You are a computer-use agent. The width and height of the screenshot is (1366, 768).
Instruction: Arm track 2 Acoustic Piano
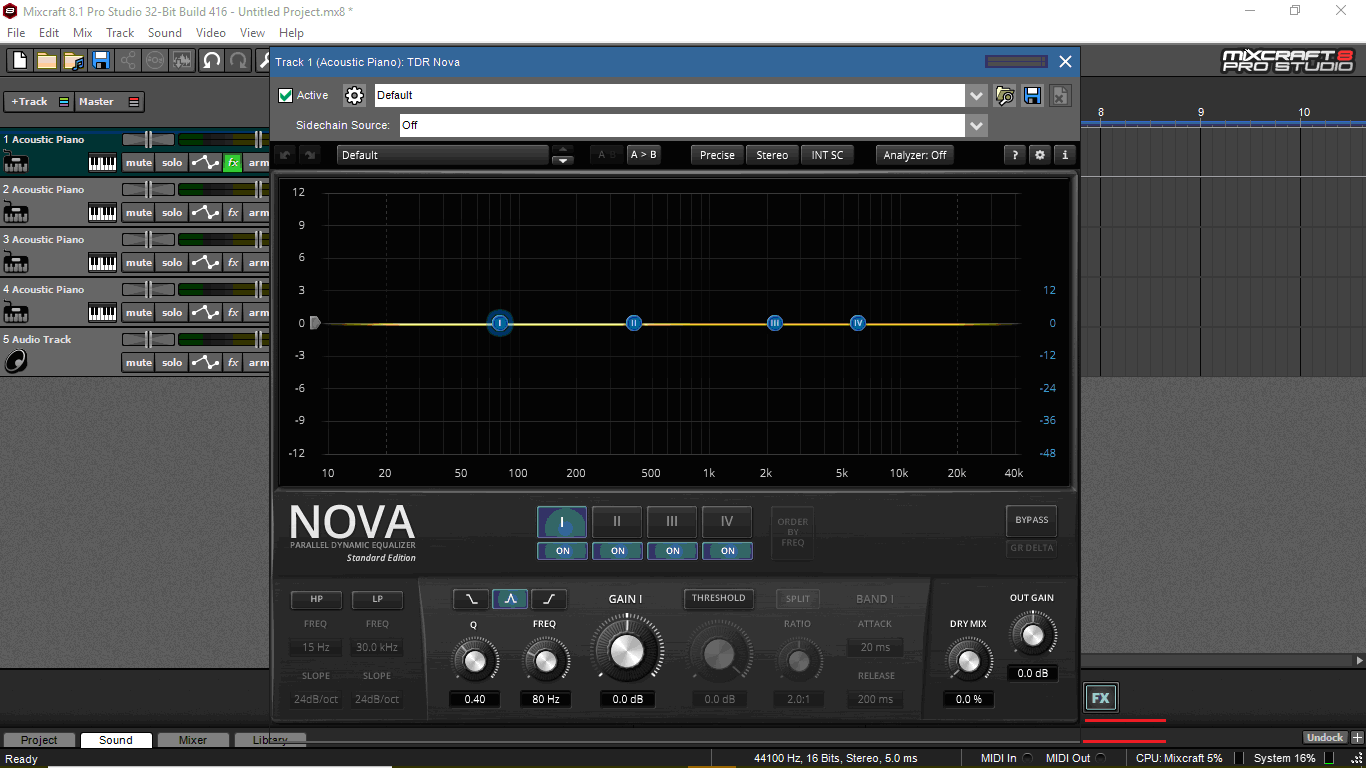pyautogui.click(x=258, y=213)
